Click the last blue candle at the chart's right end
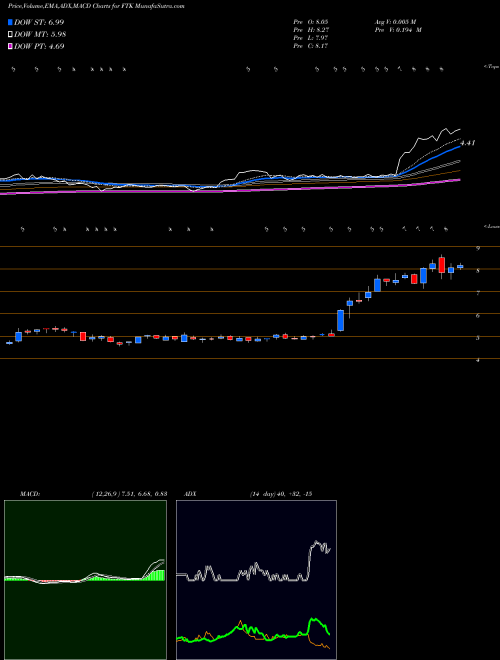Viewport: 500px width, 660px height. [x=460, y=266]
